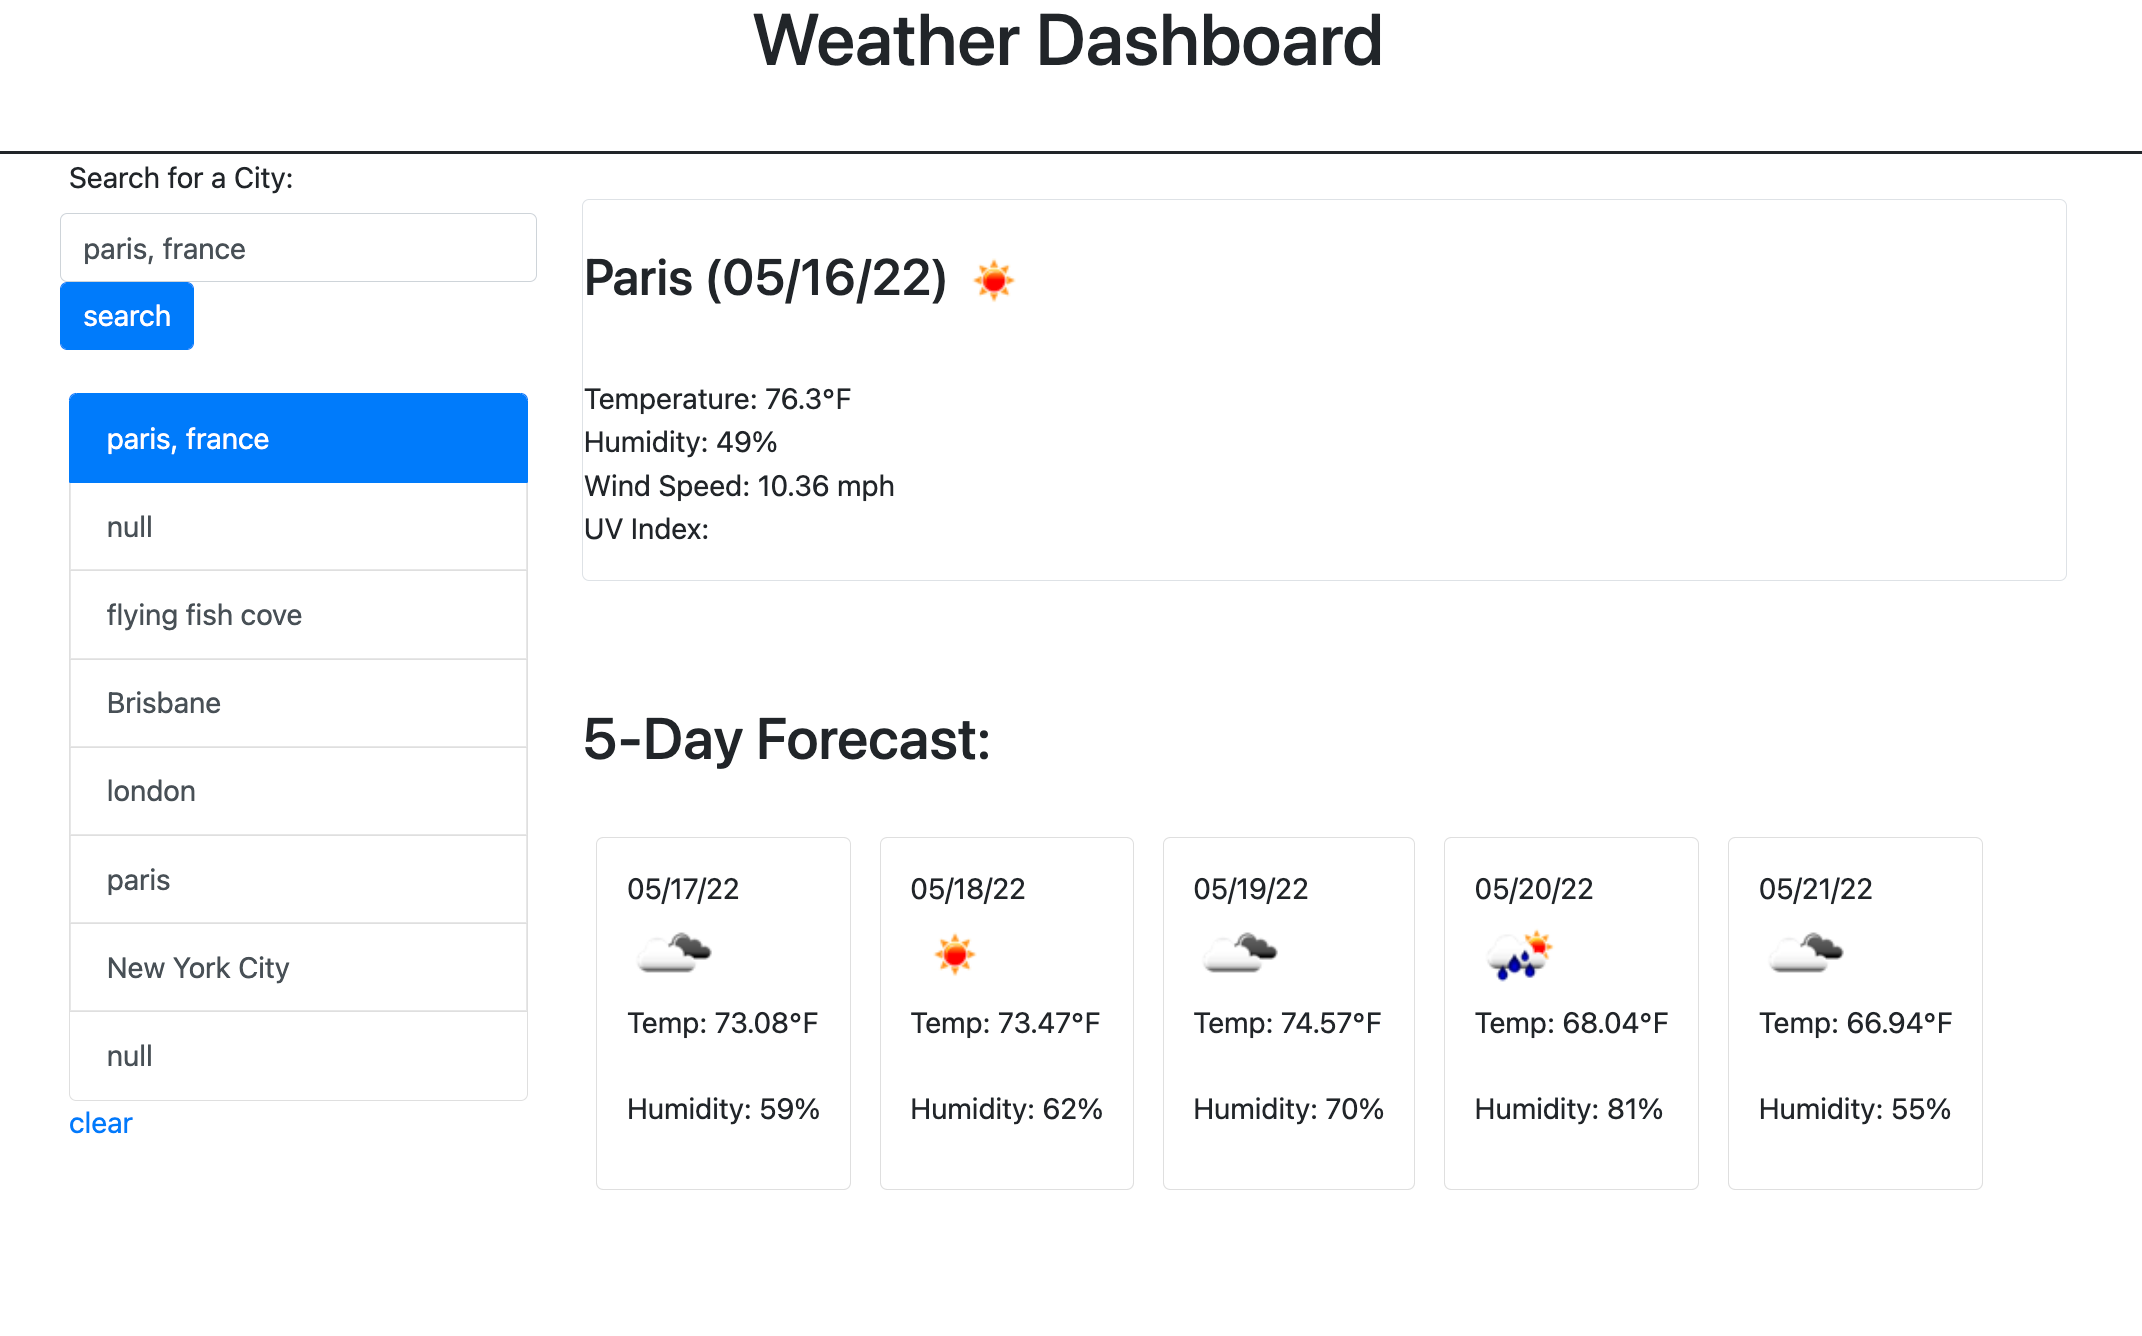Click the sun icon on the 05/18/22 forecast
This screenshot has height=1336, width=2142.
[956, 952]
